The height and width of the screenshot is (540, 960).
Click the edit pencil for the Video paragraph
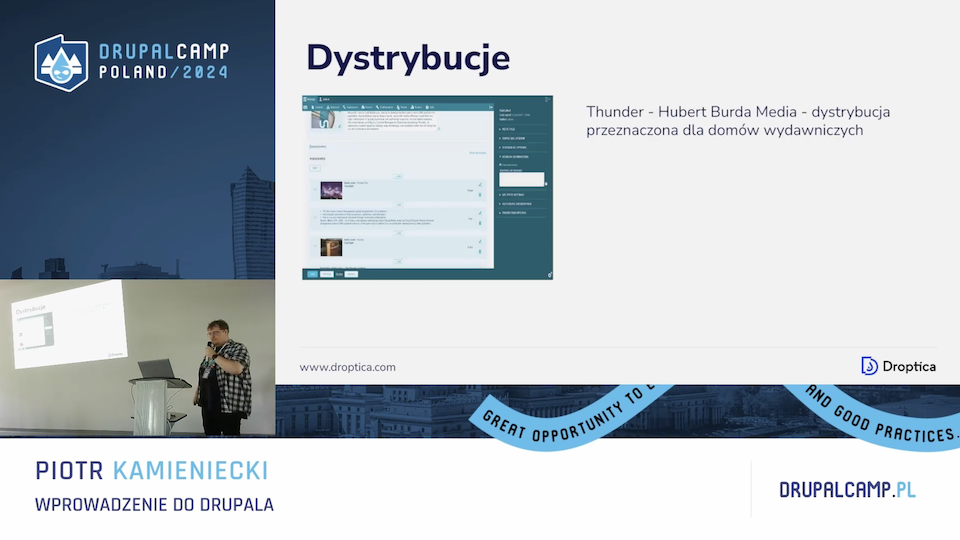click(x=480, y=241)
